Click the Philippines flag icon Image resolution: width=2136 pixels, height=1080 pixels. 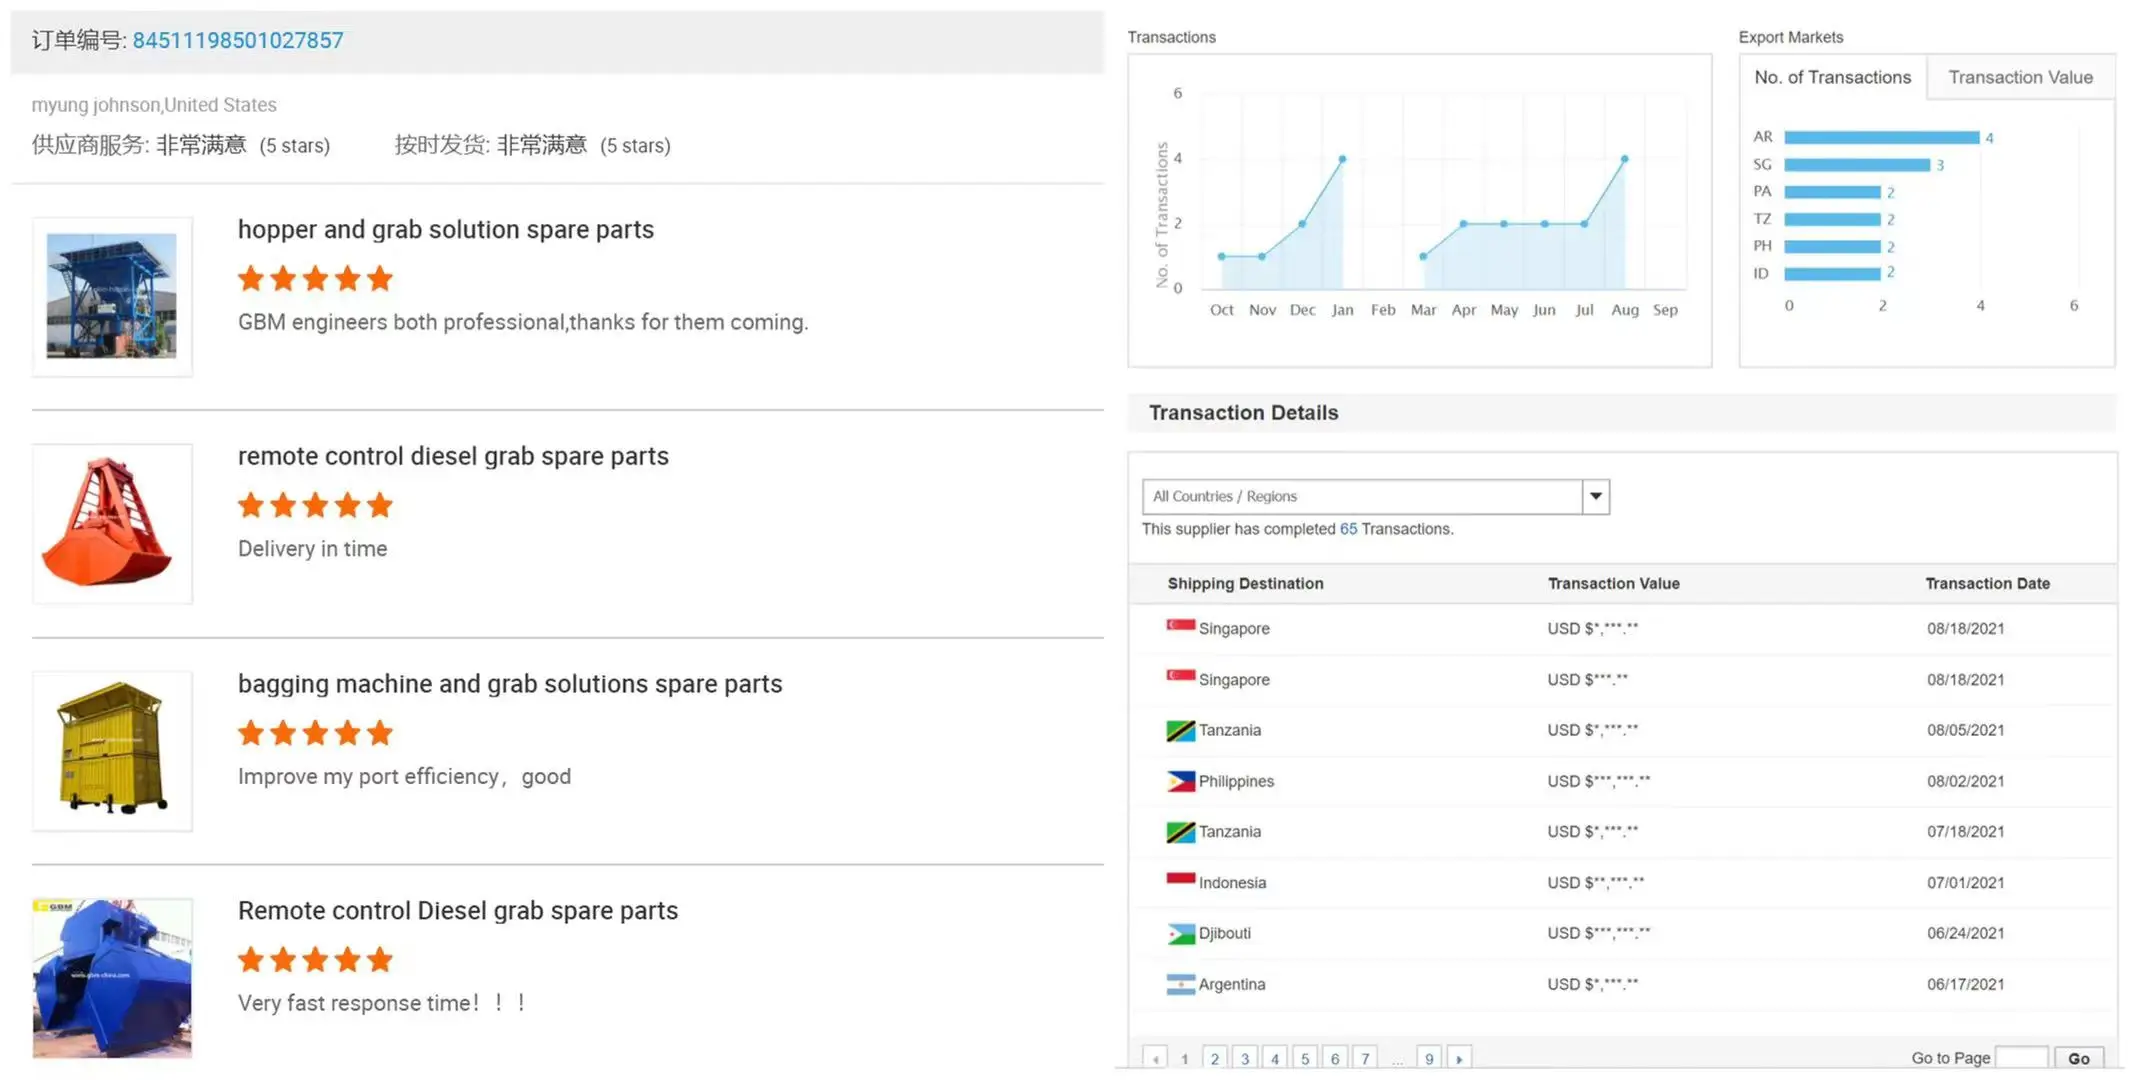tap(1181, 781)
